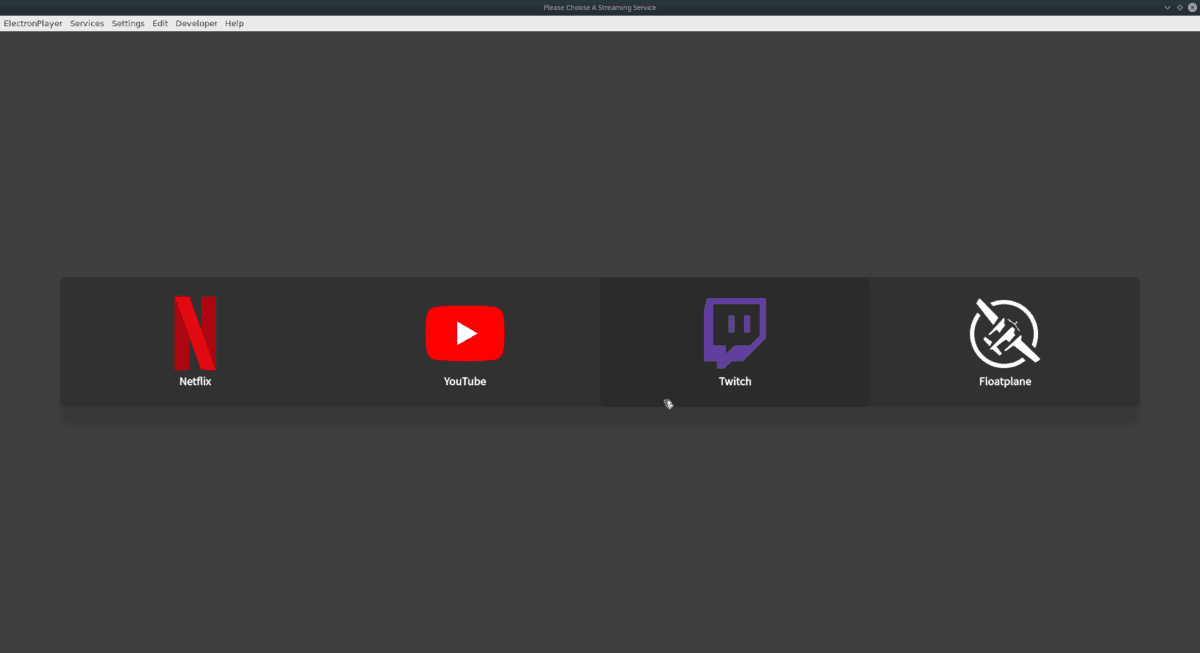Select the YouTube service tile
The height and width of the screenshot is (653, 1200).
click(x=465, y=341)
